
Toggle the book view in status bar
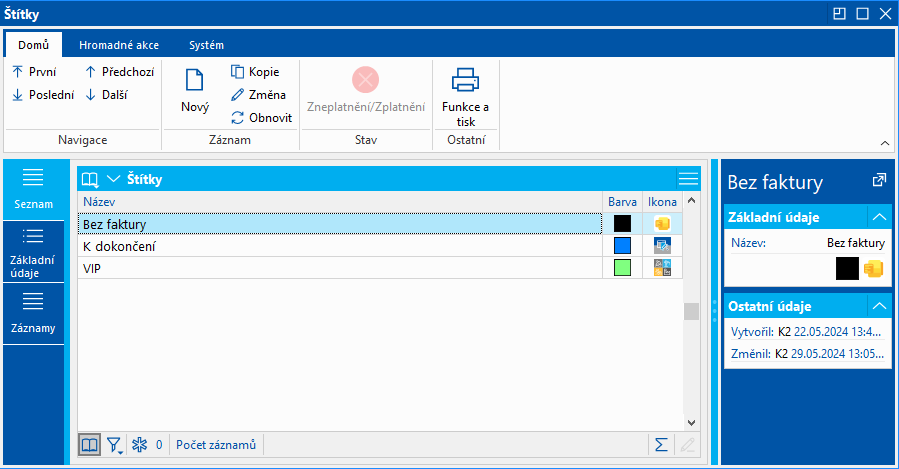tap(89, 445)
